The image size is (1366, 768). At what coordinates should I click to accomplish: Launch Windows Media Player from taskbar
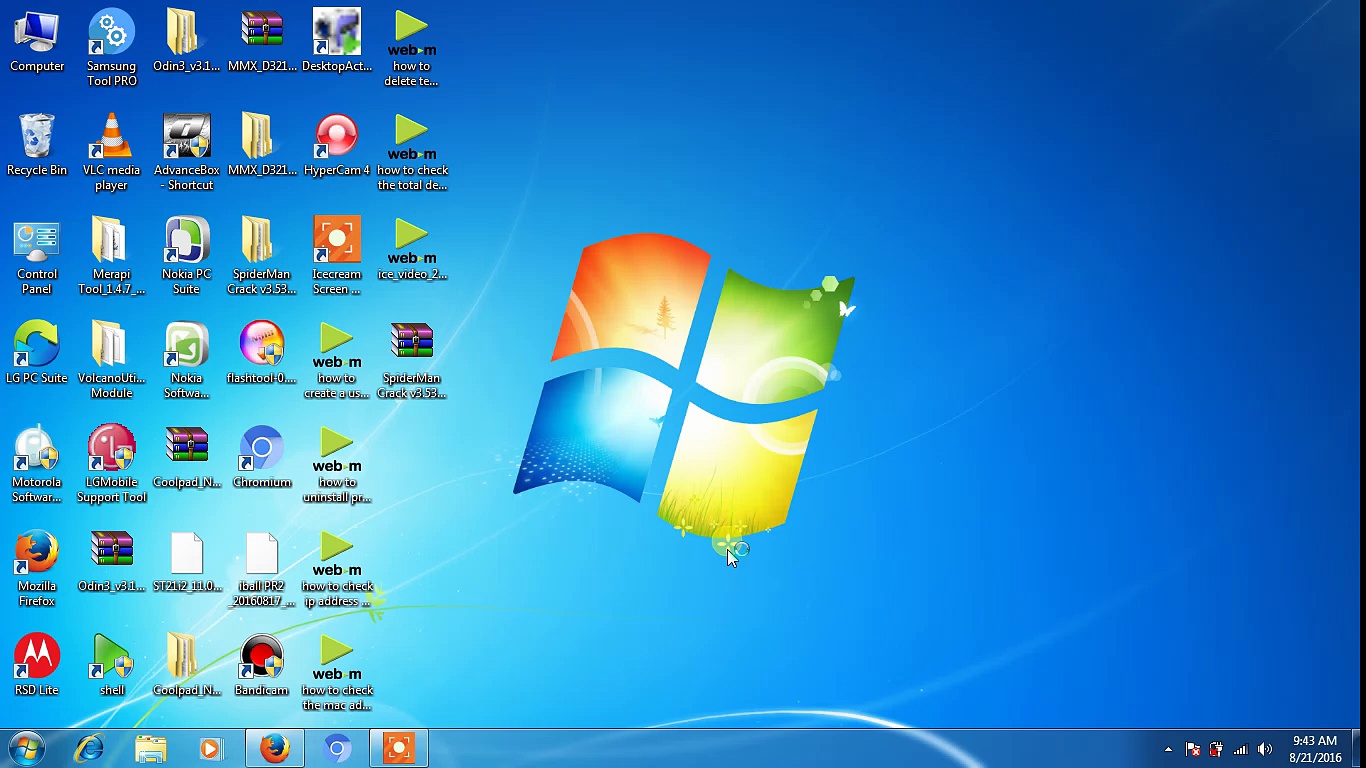[212, 748]
